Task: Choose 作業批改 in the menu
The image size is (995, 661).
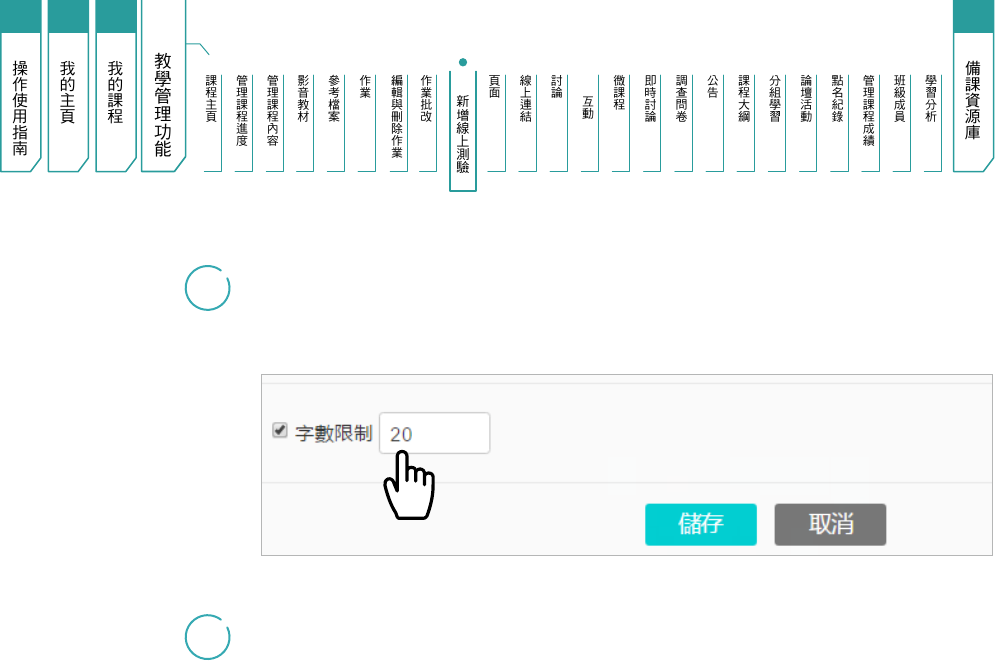Action: [x=427, y=98]
